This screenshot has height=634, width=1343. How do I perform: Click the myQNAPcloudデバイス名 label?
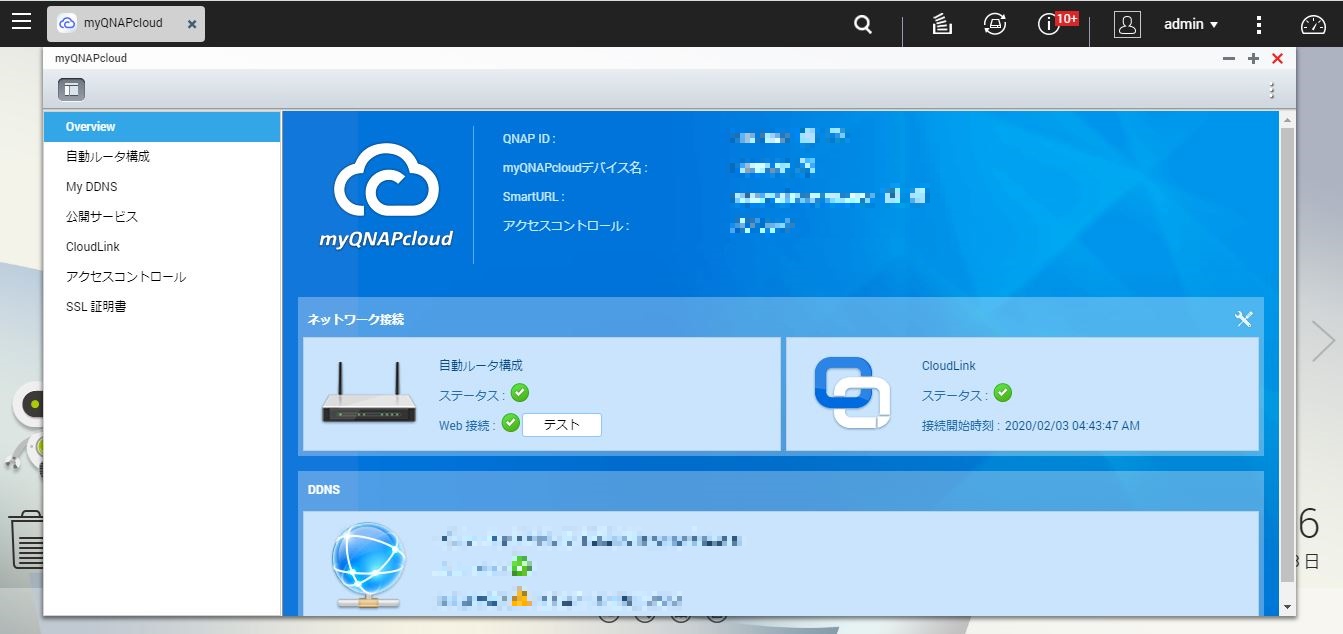575,168
